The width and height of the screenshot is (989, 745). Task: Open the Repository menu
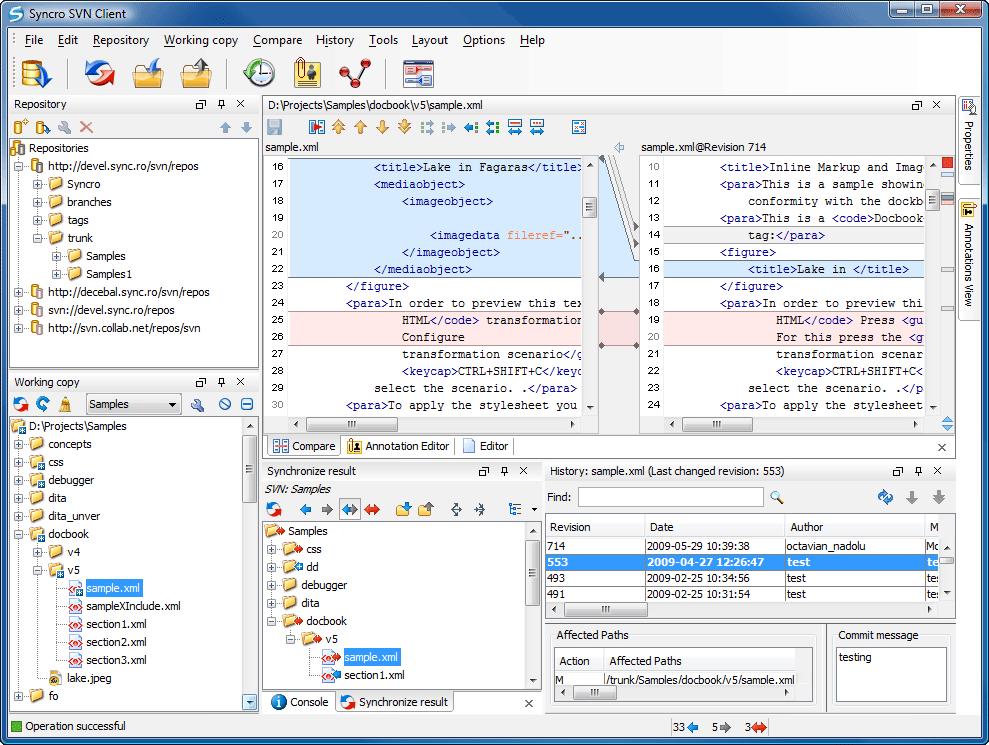[x=120, y=40]
